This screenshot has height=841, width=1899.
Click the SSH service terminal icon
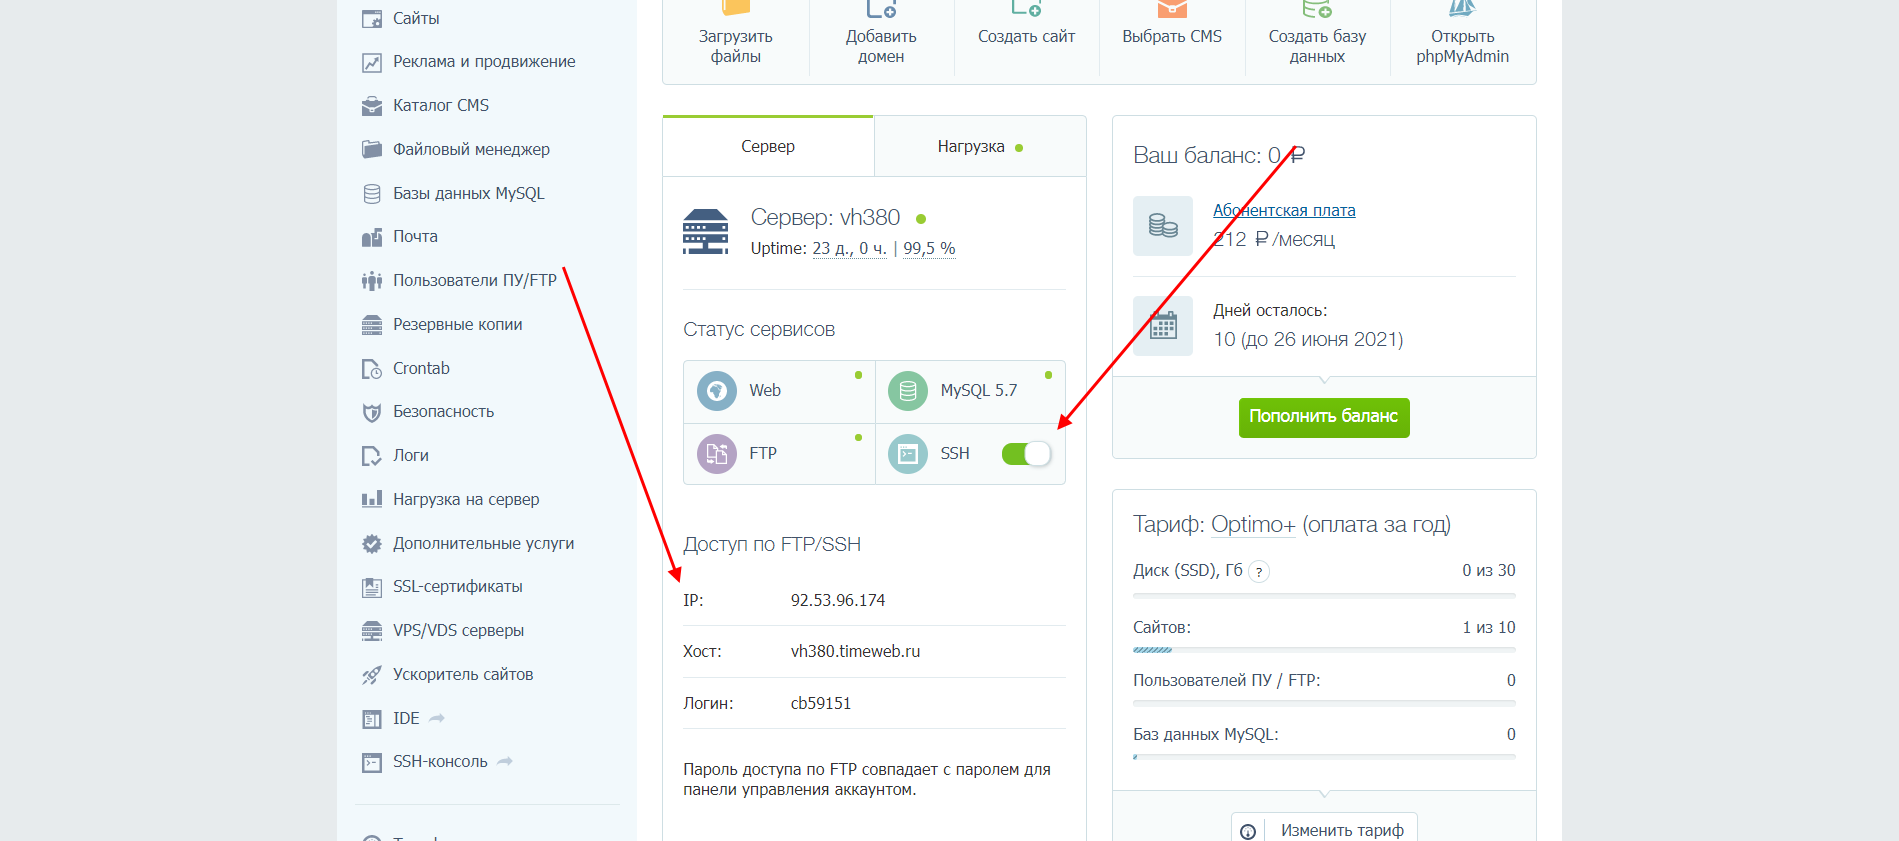[x=908, y=454]
